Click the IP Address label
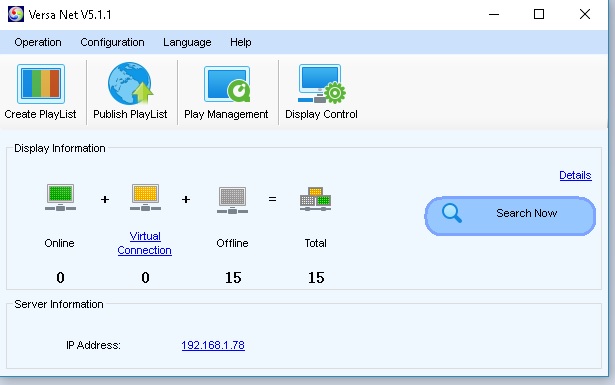The width and height of the screenshot is (615, 385). [x=93, y=345]
